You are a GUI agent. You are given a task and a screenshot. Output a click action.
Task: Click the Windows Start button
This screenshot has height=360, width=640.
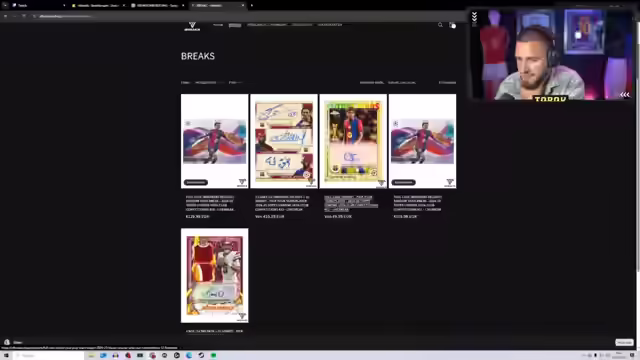pyautogui.click(x=6, y=356)
